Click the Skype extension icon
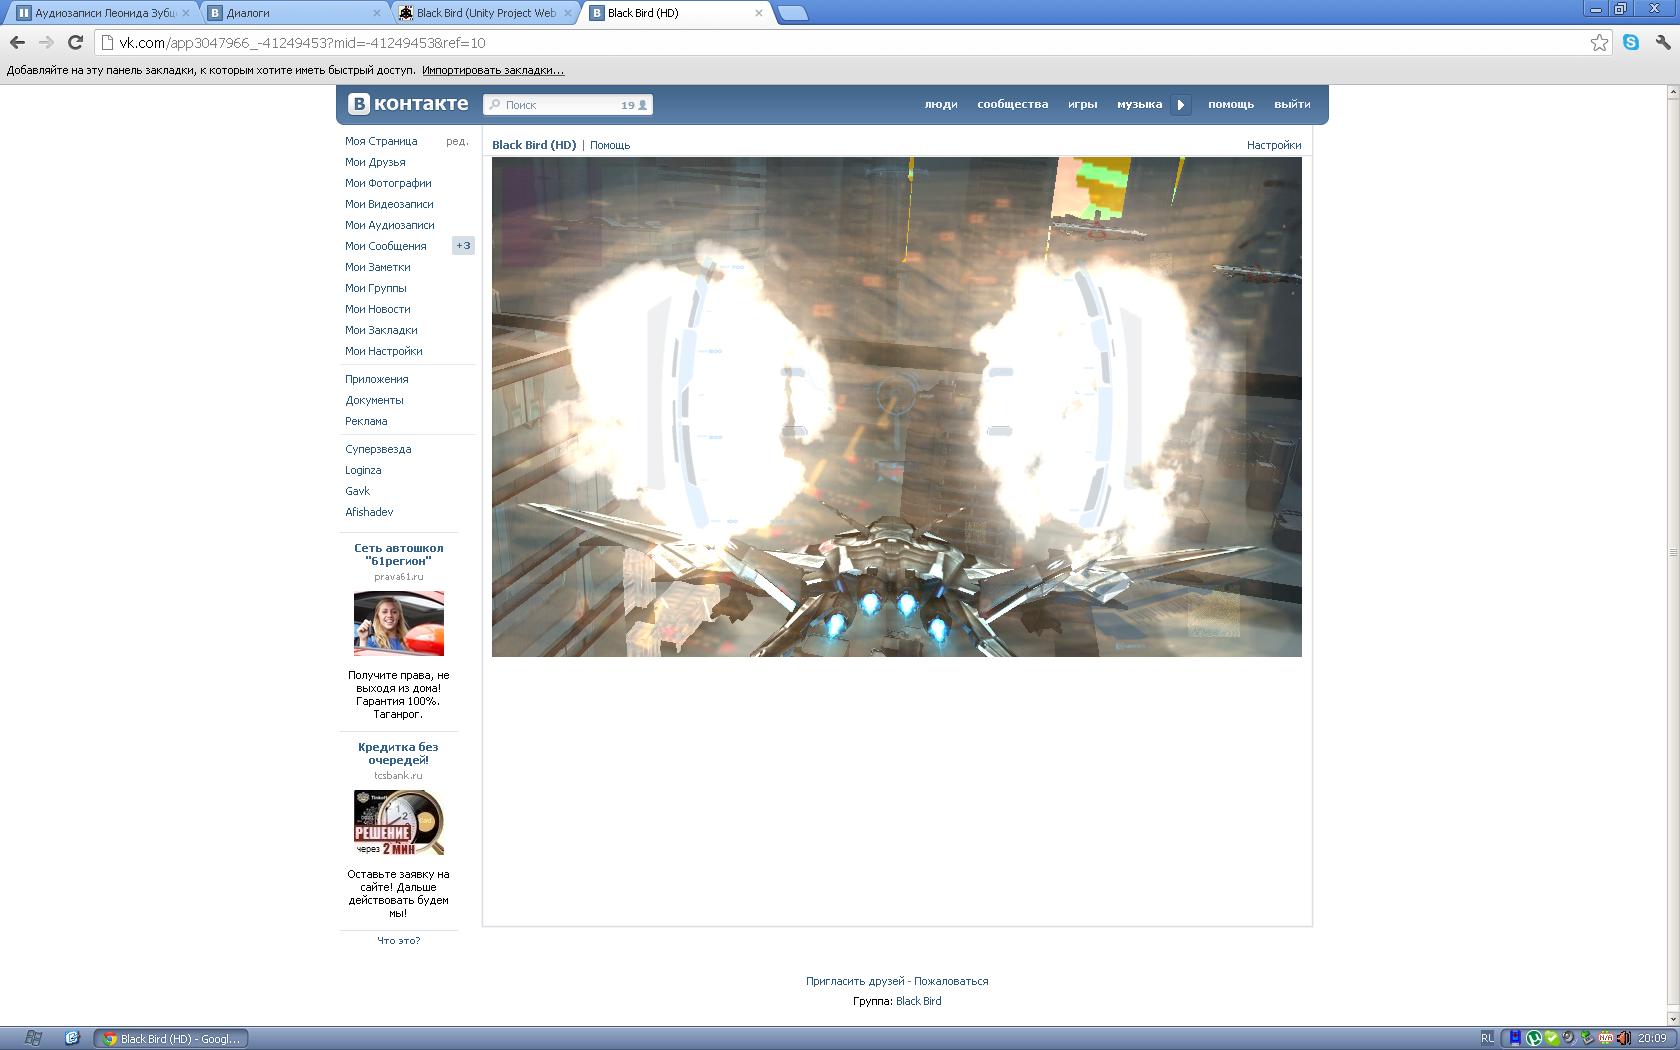The image size is (1680, 1050). [1631, 42]
